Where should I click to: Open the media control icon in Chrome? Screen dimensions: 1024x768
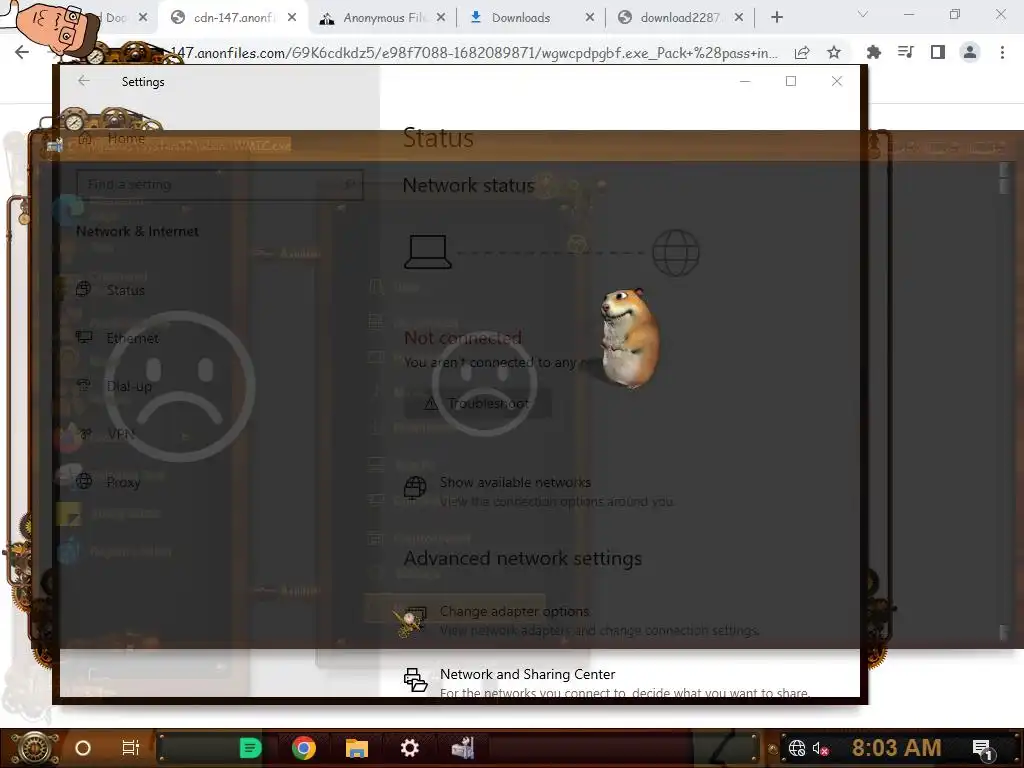click(906, 52)
